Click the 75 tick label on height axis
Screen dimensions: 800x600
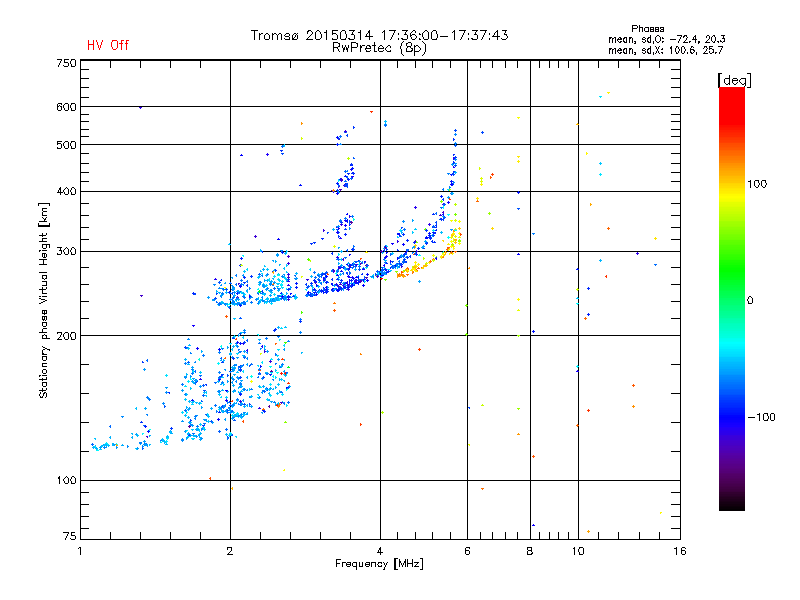click(70, 536)
